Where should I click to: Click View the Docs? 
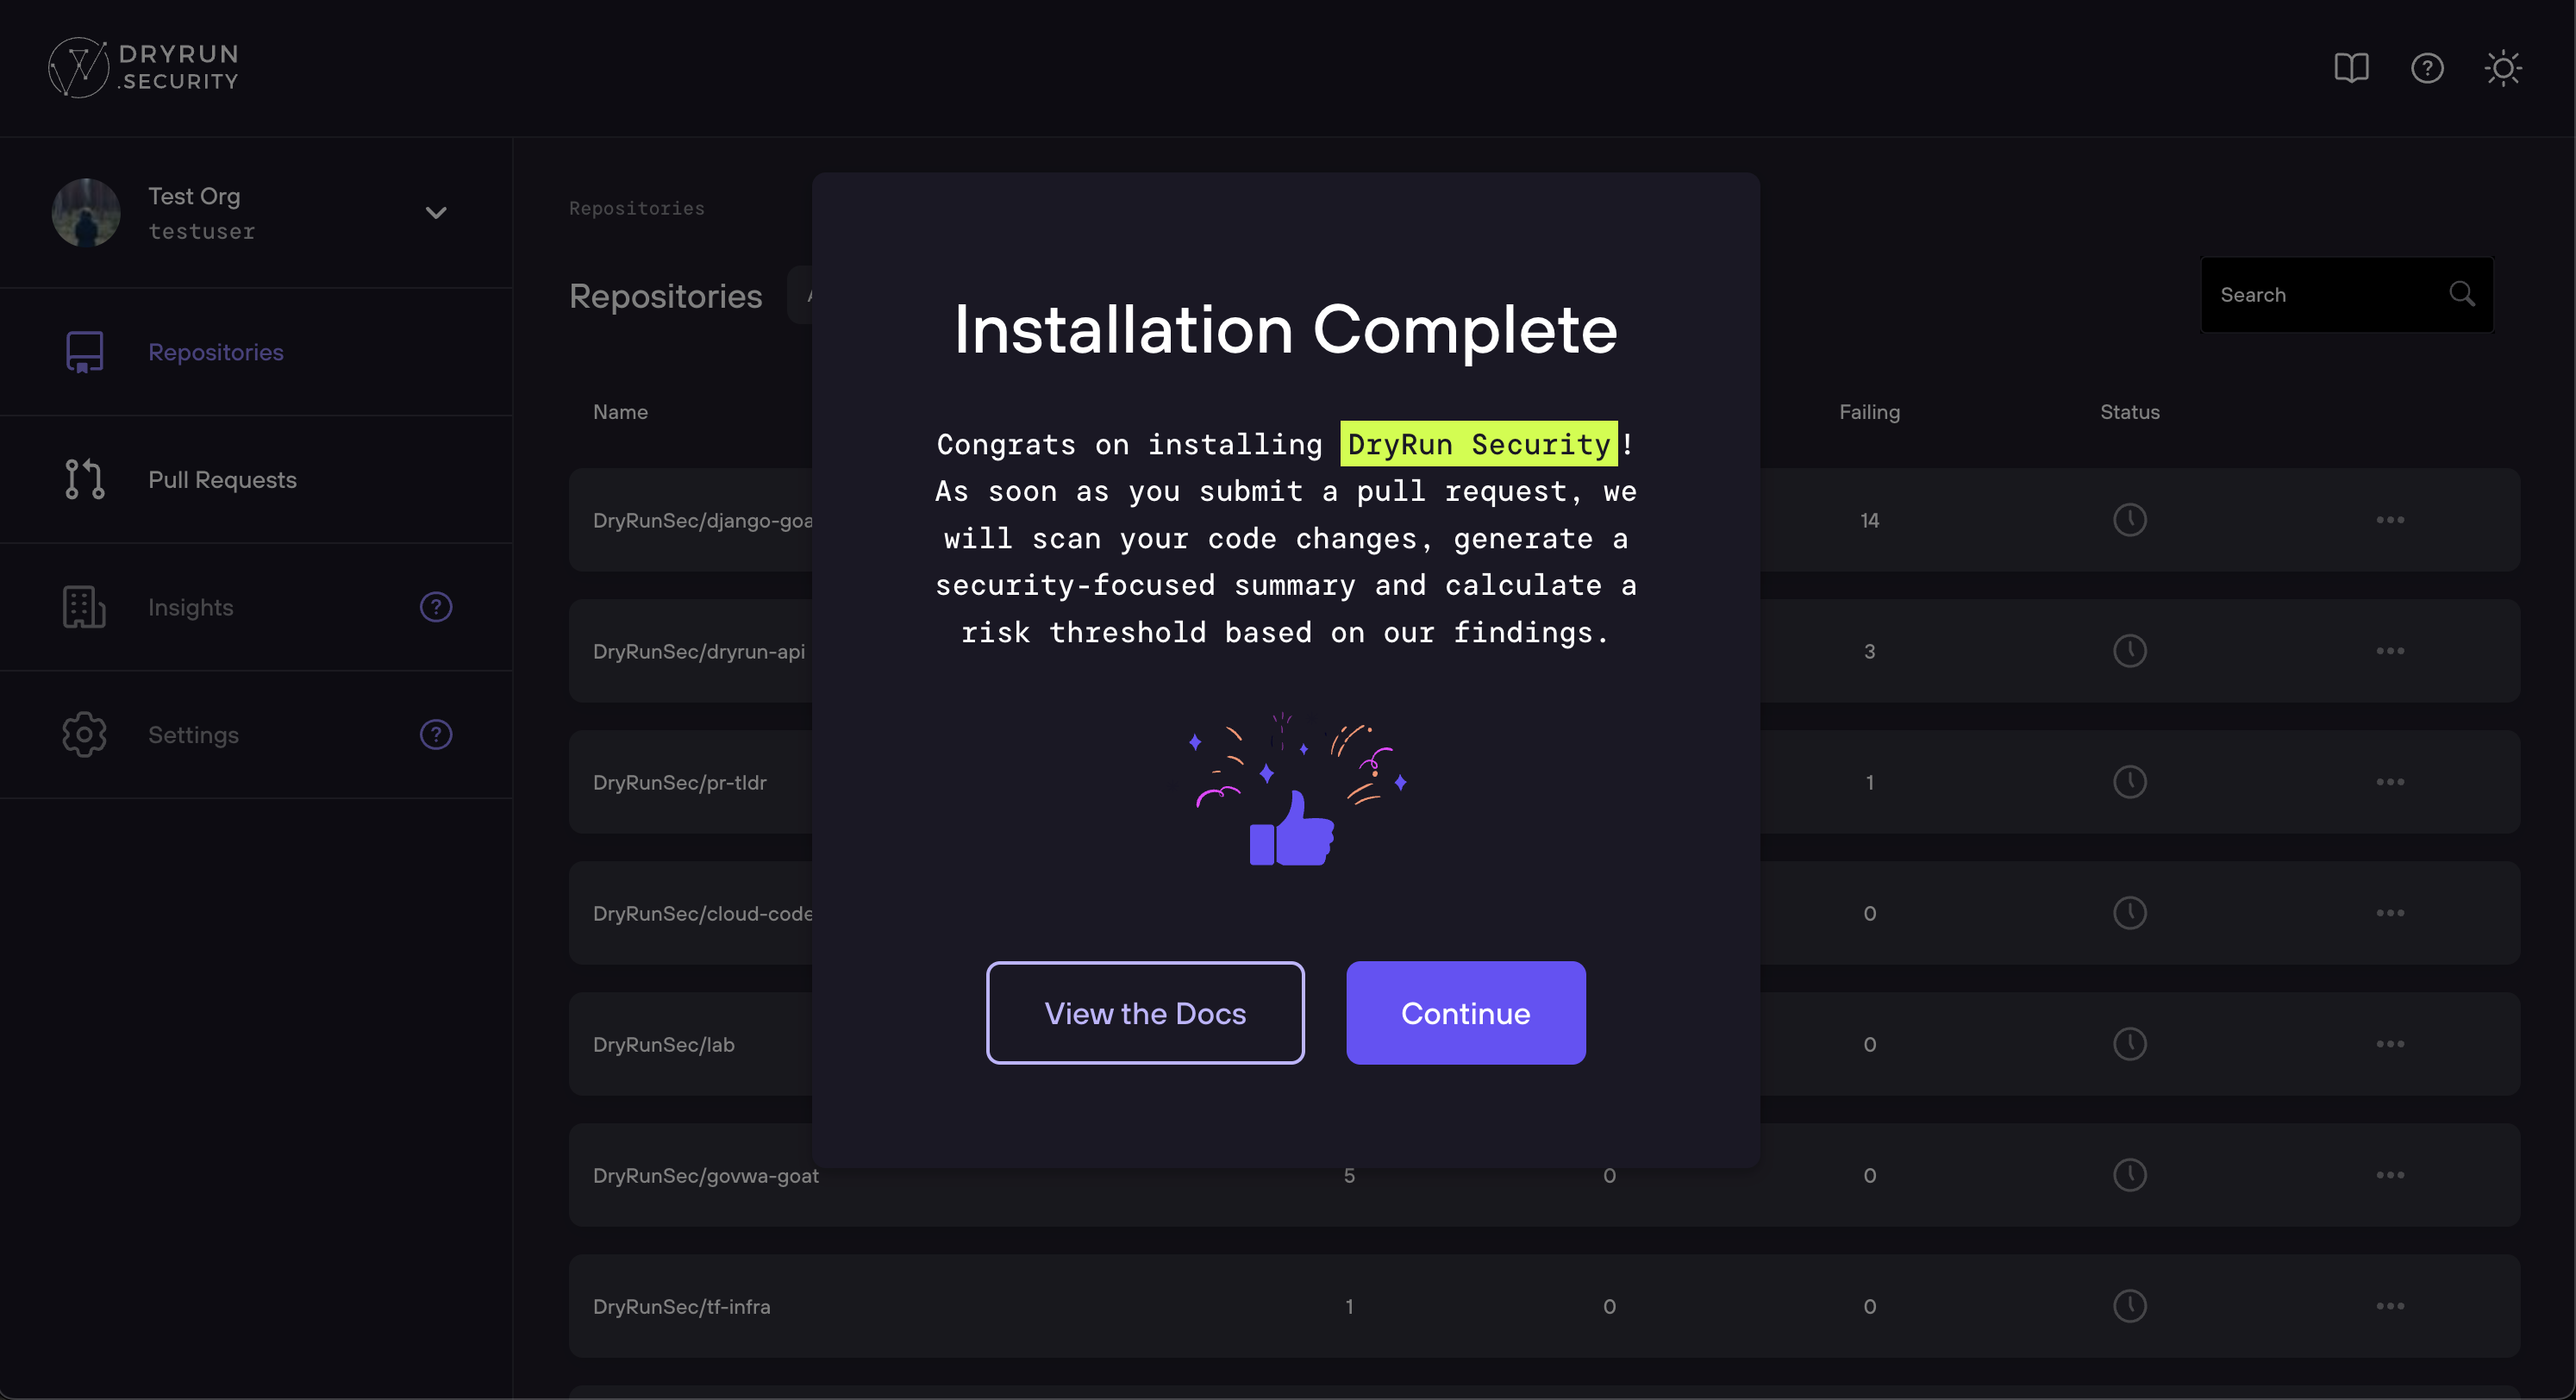(x=1145, y=1013)
